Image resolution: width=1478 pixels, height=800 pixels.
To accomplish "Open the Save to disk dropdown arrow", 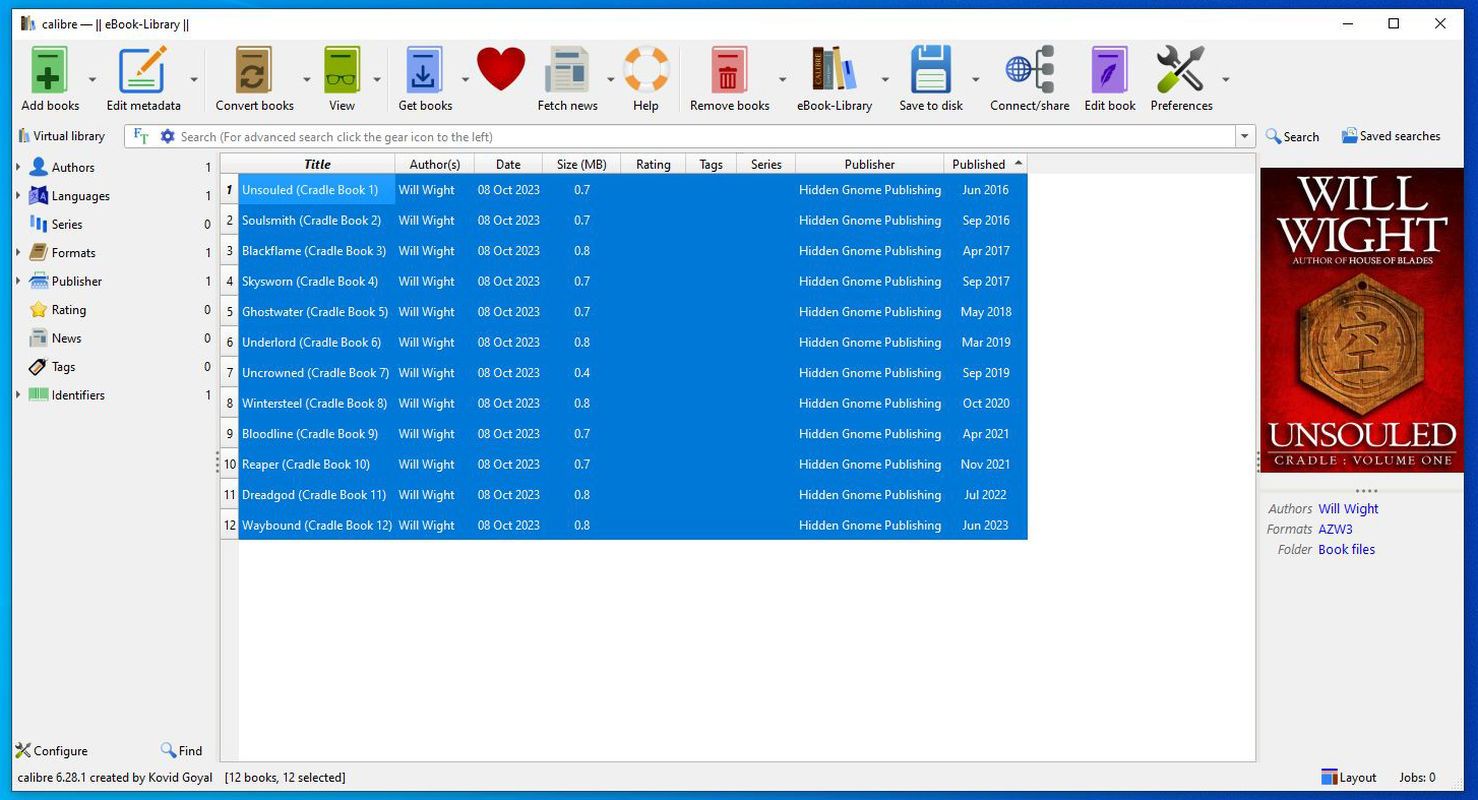I will (x=975, y=80).
